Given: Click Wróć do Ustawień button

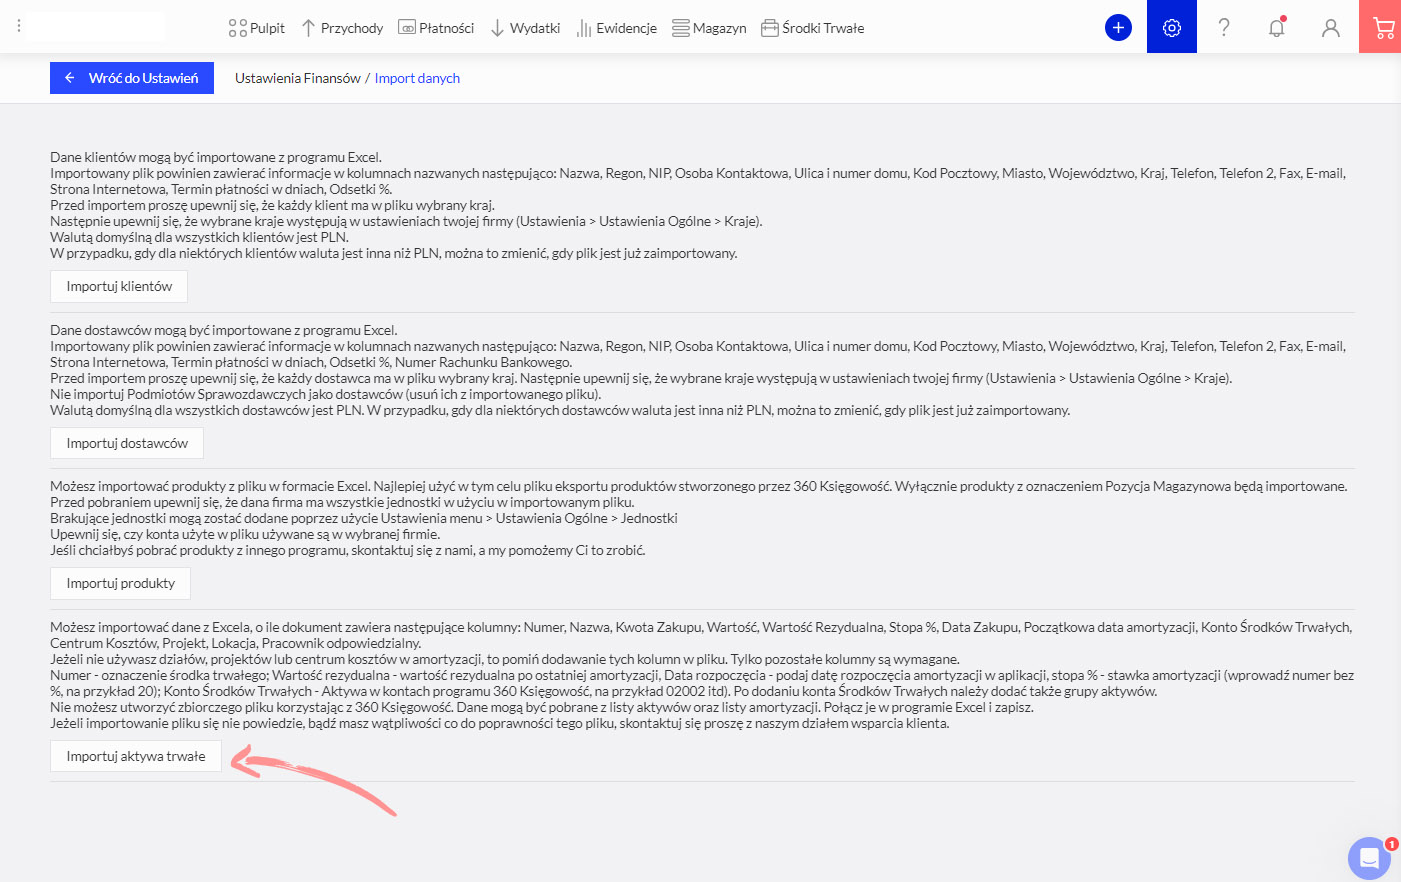Looking at the screenshot, I should click(132, 78).
